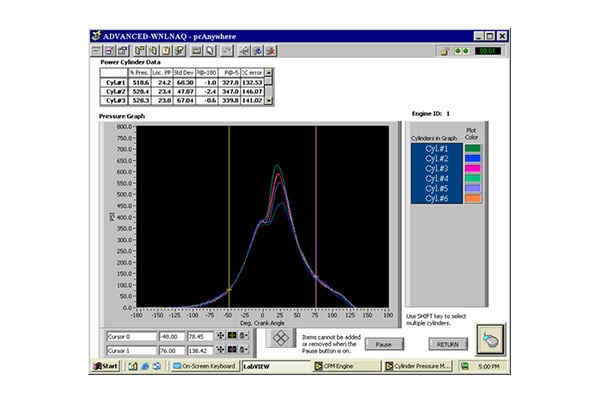Click the system tray icon beside the clock

pyautogui.click(x=465, y=366)
